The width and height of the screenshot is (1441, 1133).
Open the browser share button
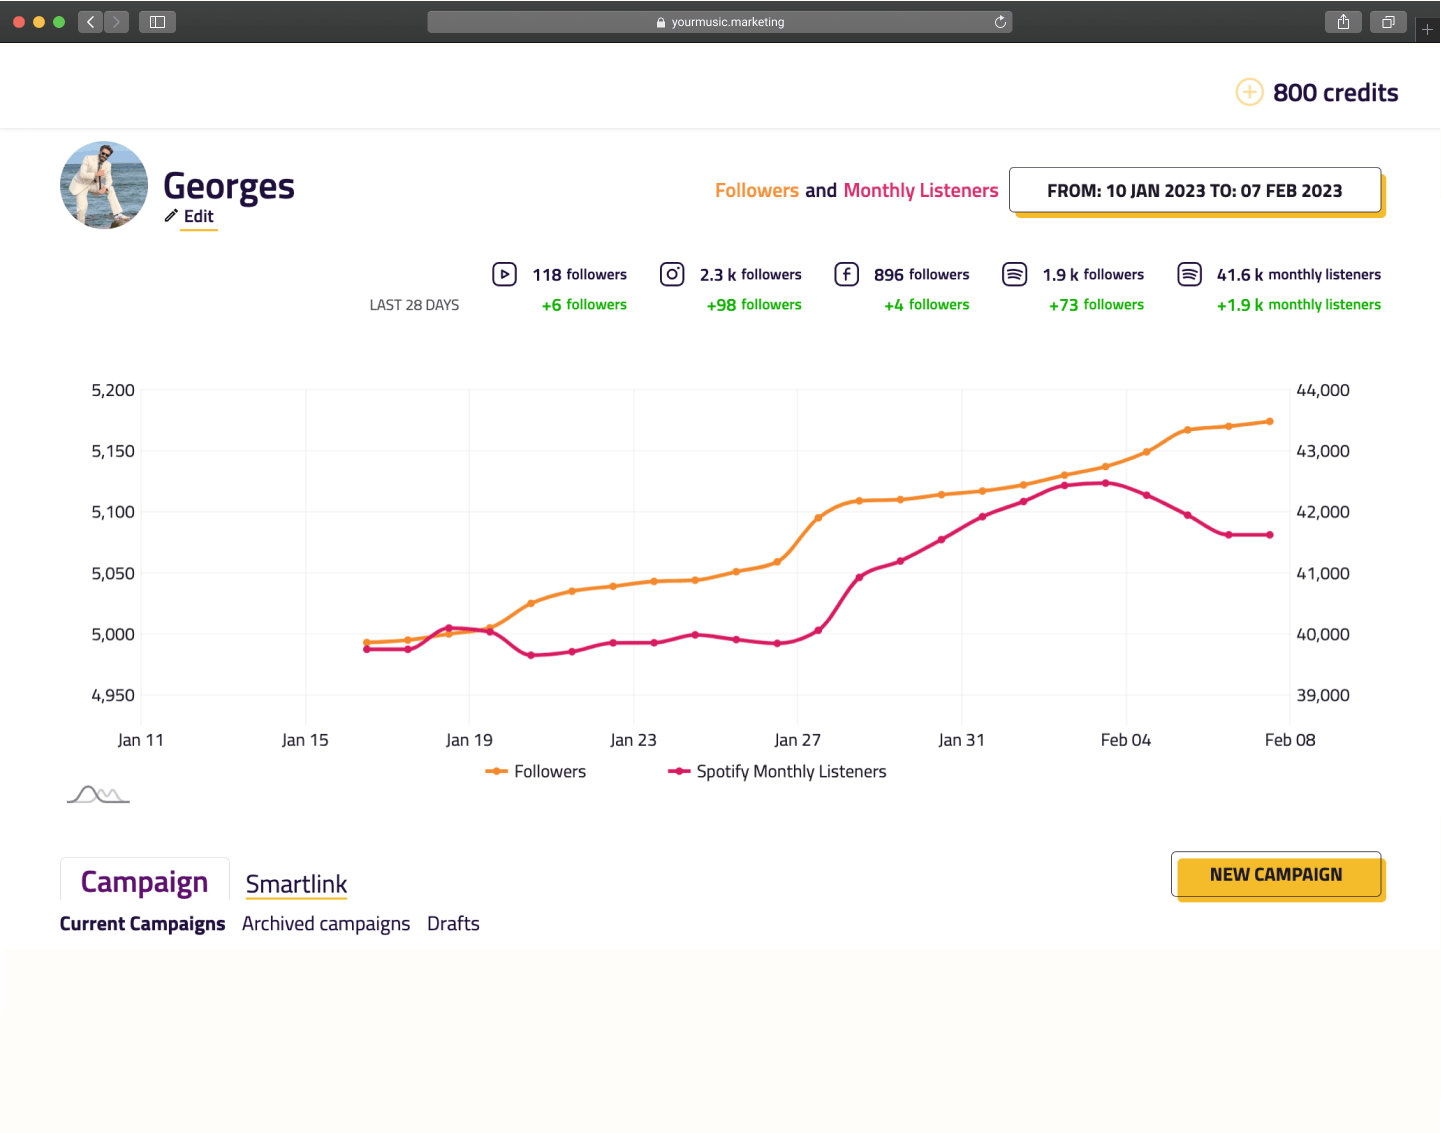point(1343,21)
